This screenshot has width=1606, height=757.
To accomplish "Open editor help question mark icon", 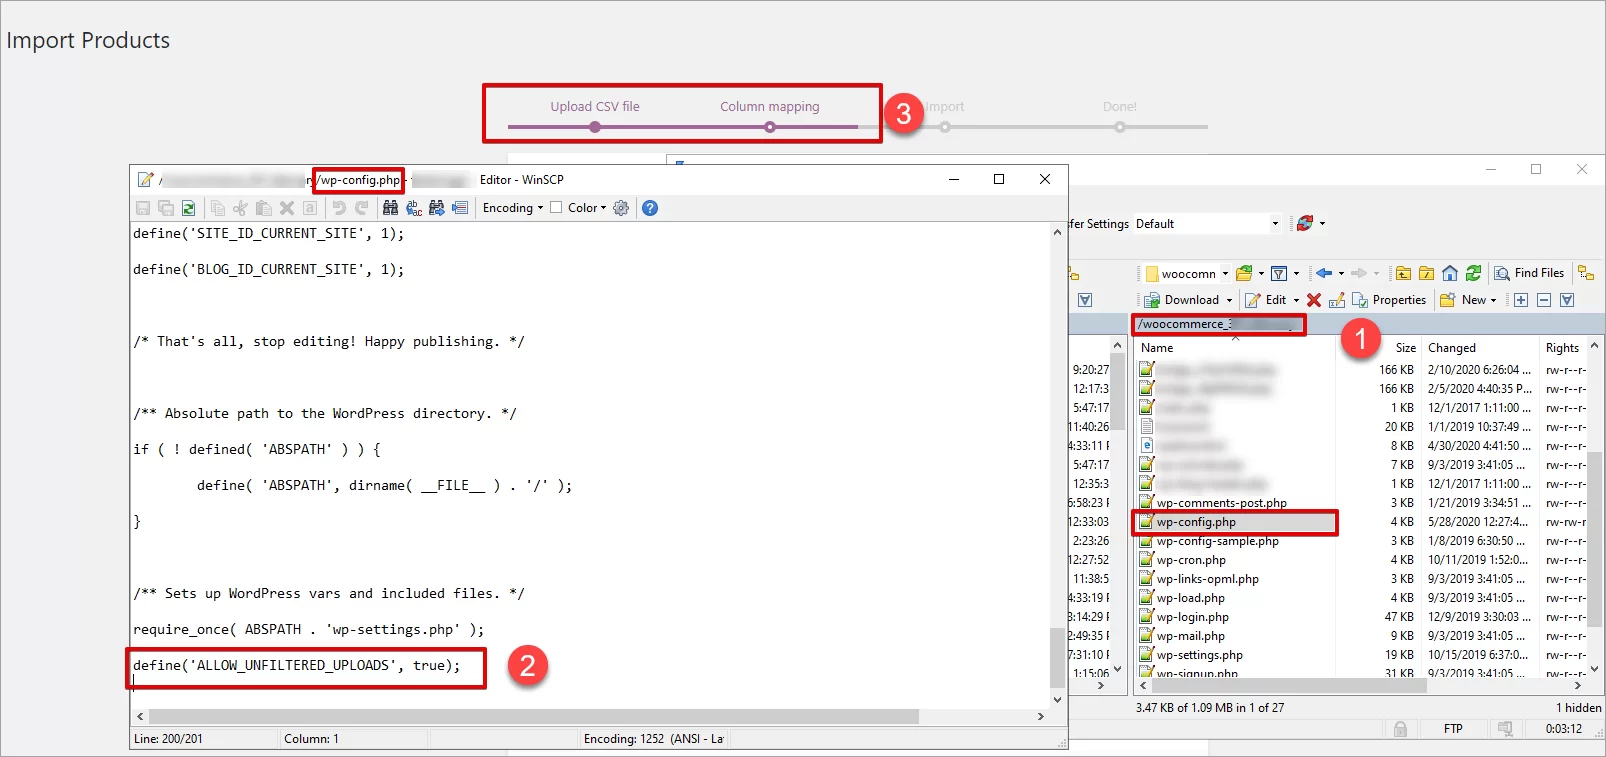I will pyautogui.click(x=650, y=208).
